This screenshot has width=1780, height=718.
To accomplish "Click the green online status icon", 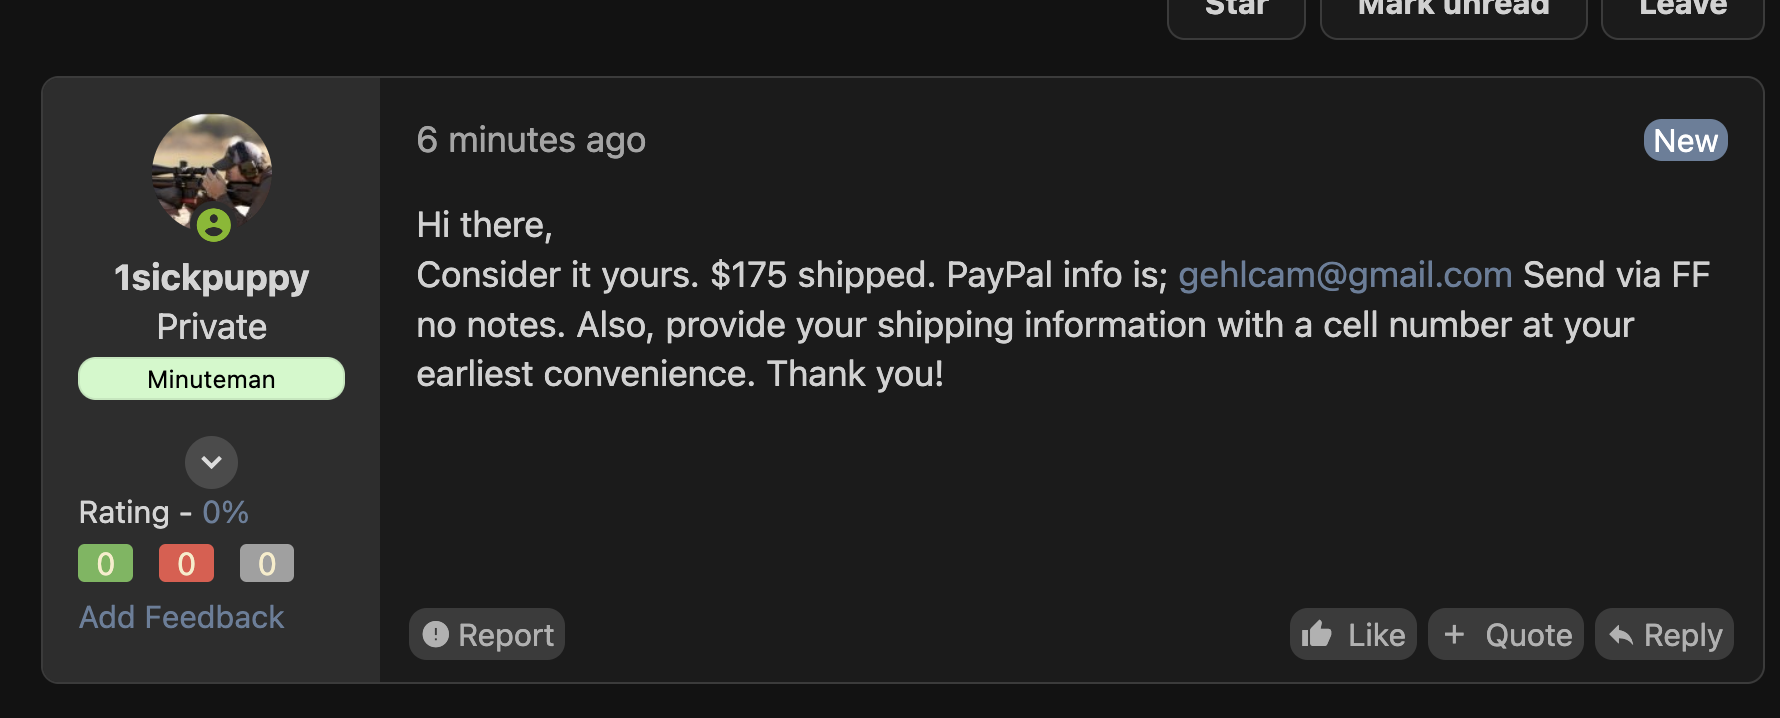I will point(213,225).
